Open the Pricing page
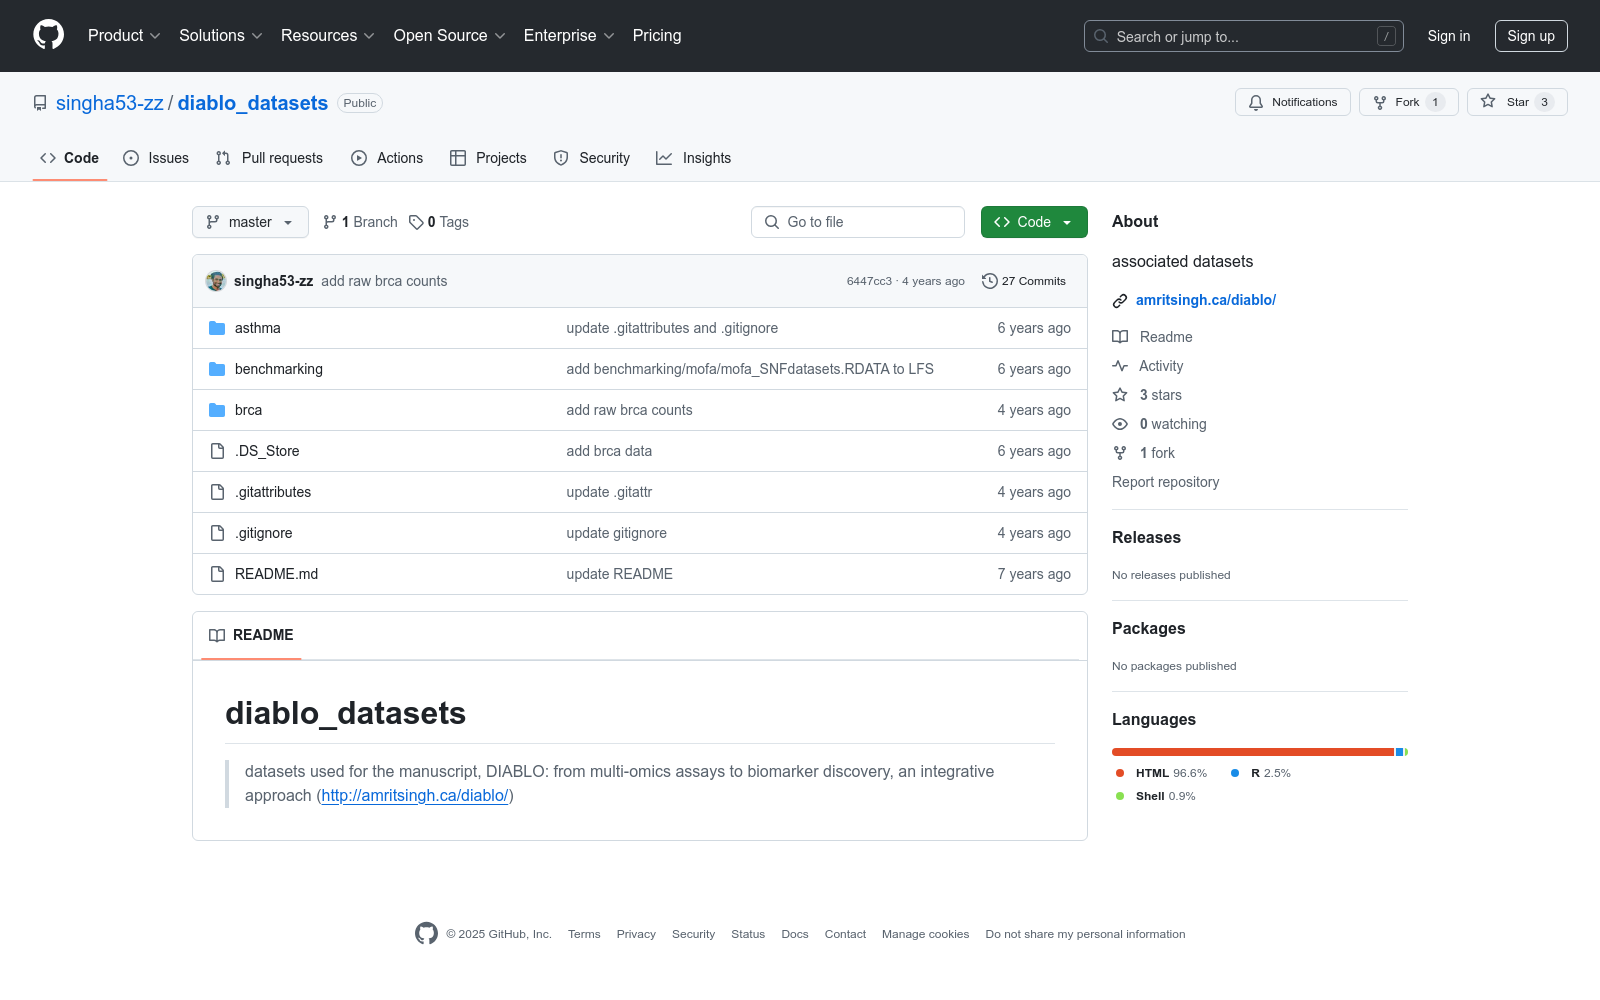This screenshot has height=1000, width=1600. point(657,35)
